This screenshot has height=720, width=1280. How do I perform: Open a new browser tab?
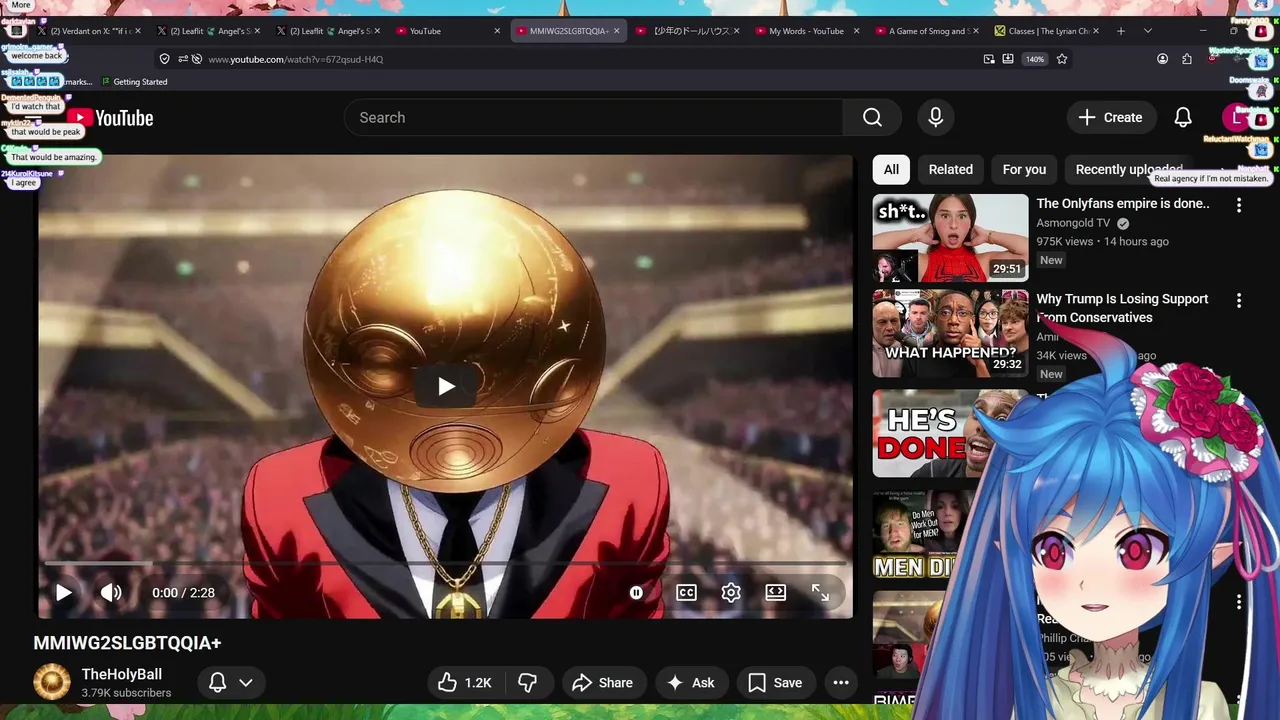pyautogui.click(x=1120, y=31)
